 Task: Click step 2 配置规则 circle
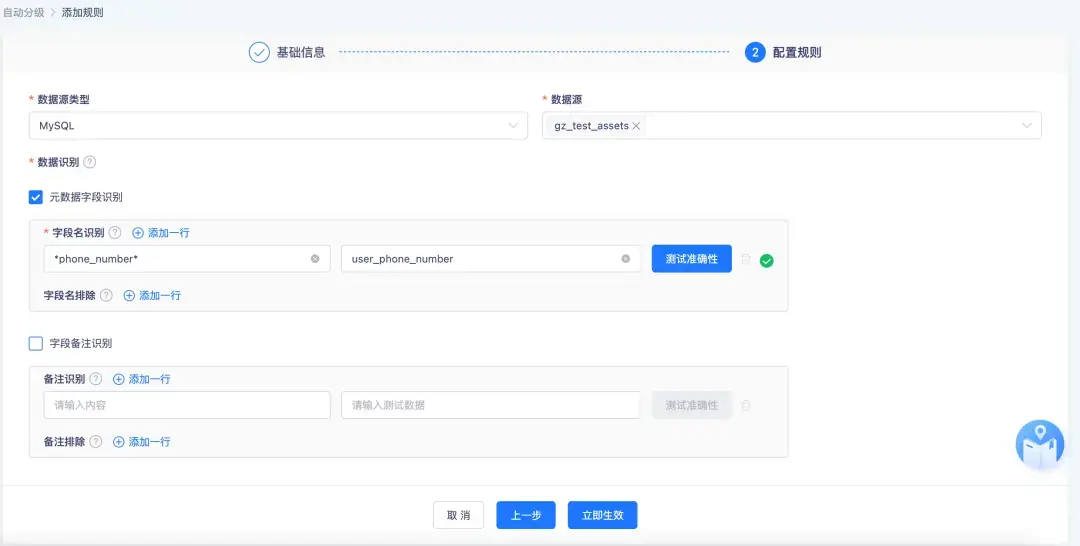click(755, 52)
